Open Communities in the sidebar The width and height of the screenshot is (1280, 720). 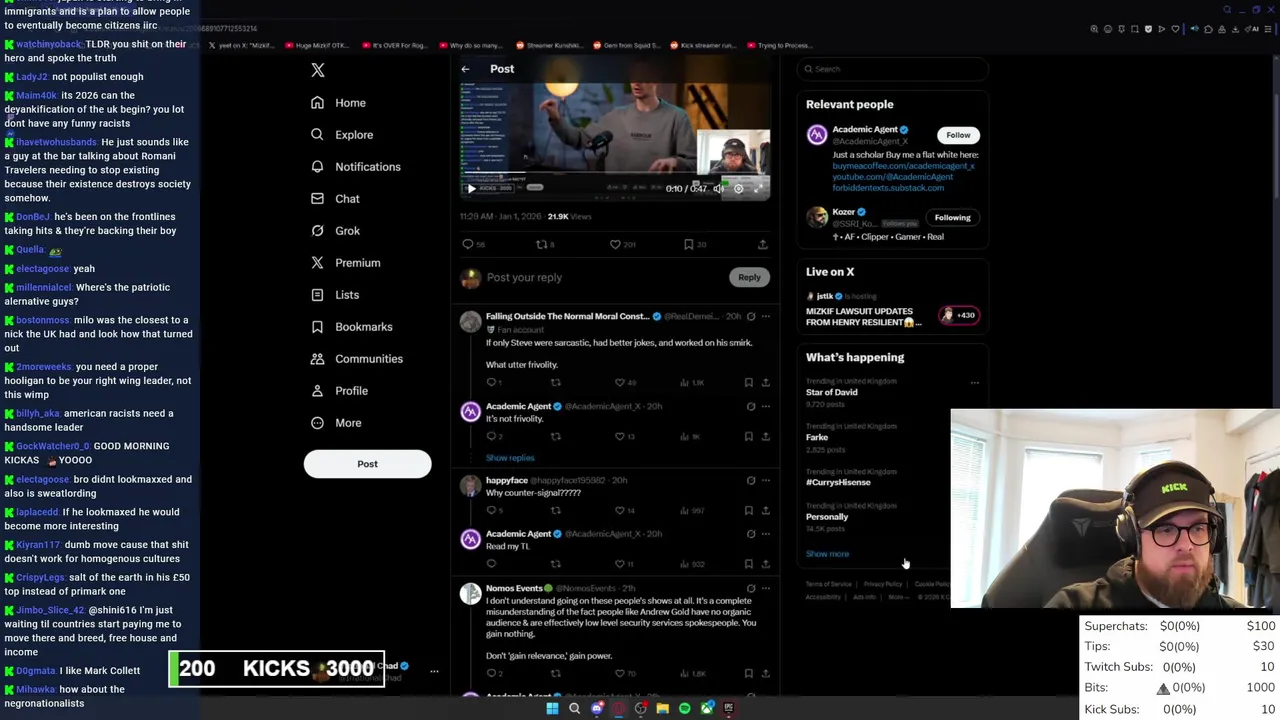[356, 359]
